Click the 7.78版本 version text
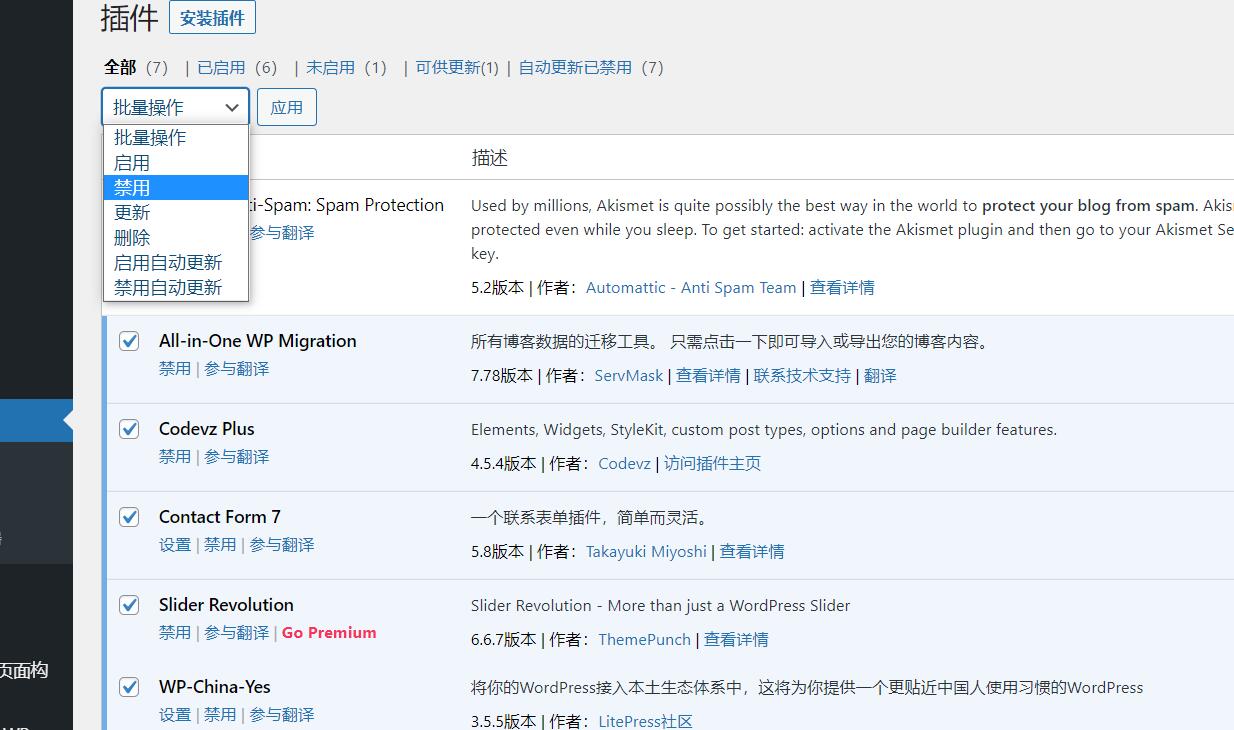 click(502, 376)
